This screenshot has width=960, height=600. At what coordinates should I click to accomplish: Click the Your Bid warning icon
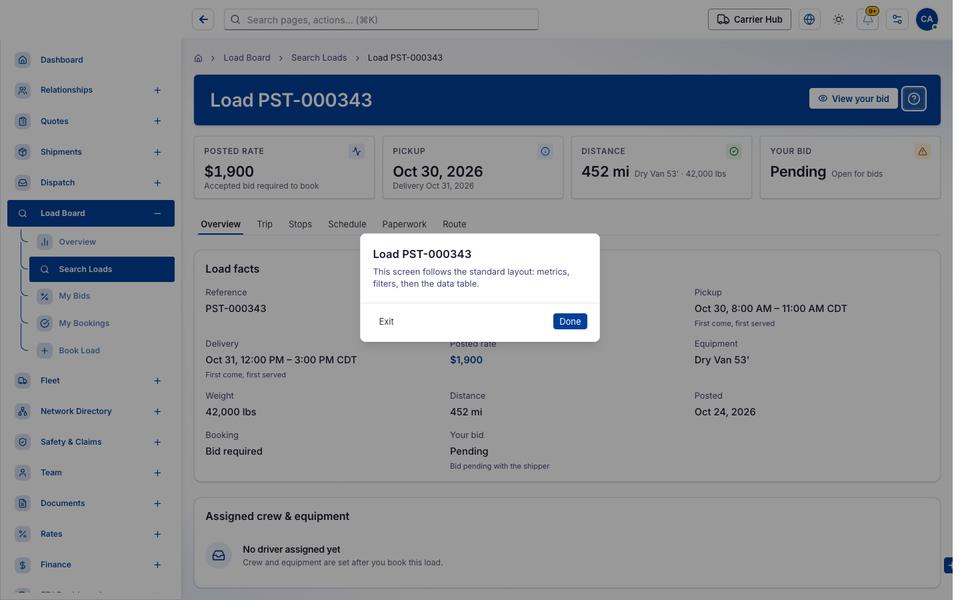pyautogui.click(x=922, y=151)
